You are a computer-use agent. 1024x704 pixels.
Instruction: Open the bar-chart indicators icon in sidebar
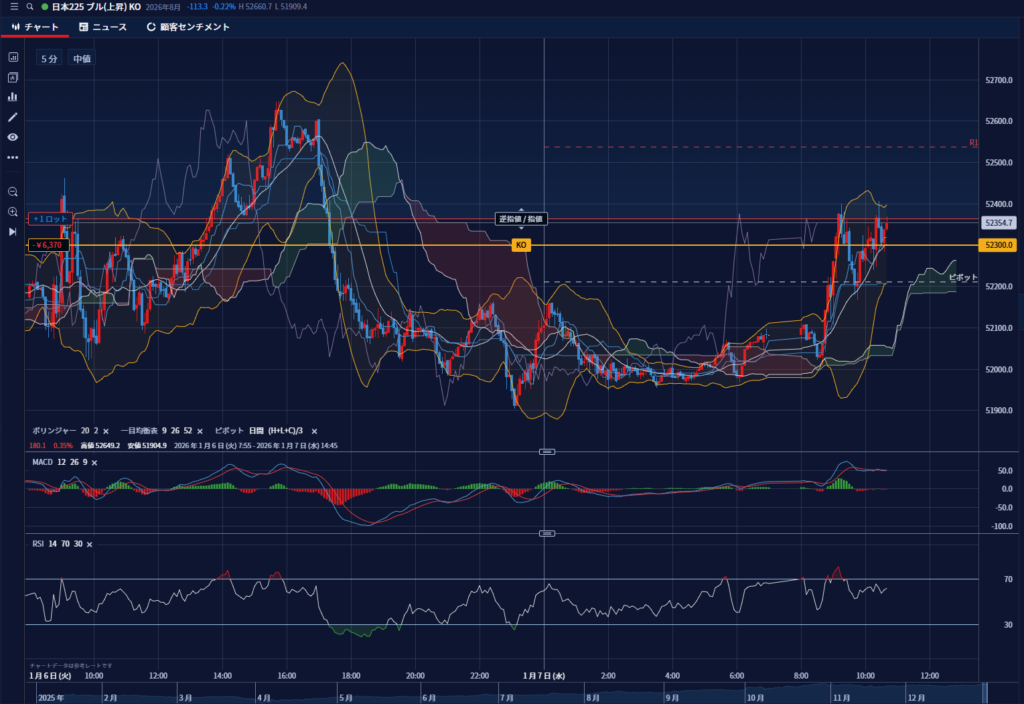pyautogui.click(x=13, y=97)
